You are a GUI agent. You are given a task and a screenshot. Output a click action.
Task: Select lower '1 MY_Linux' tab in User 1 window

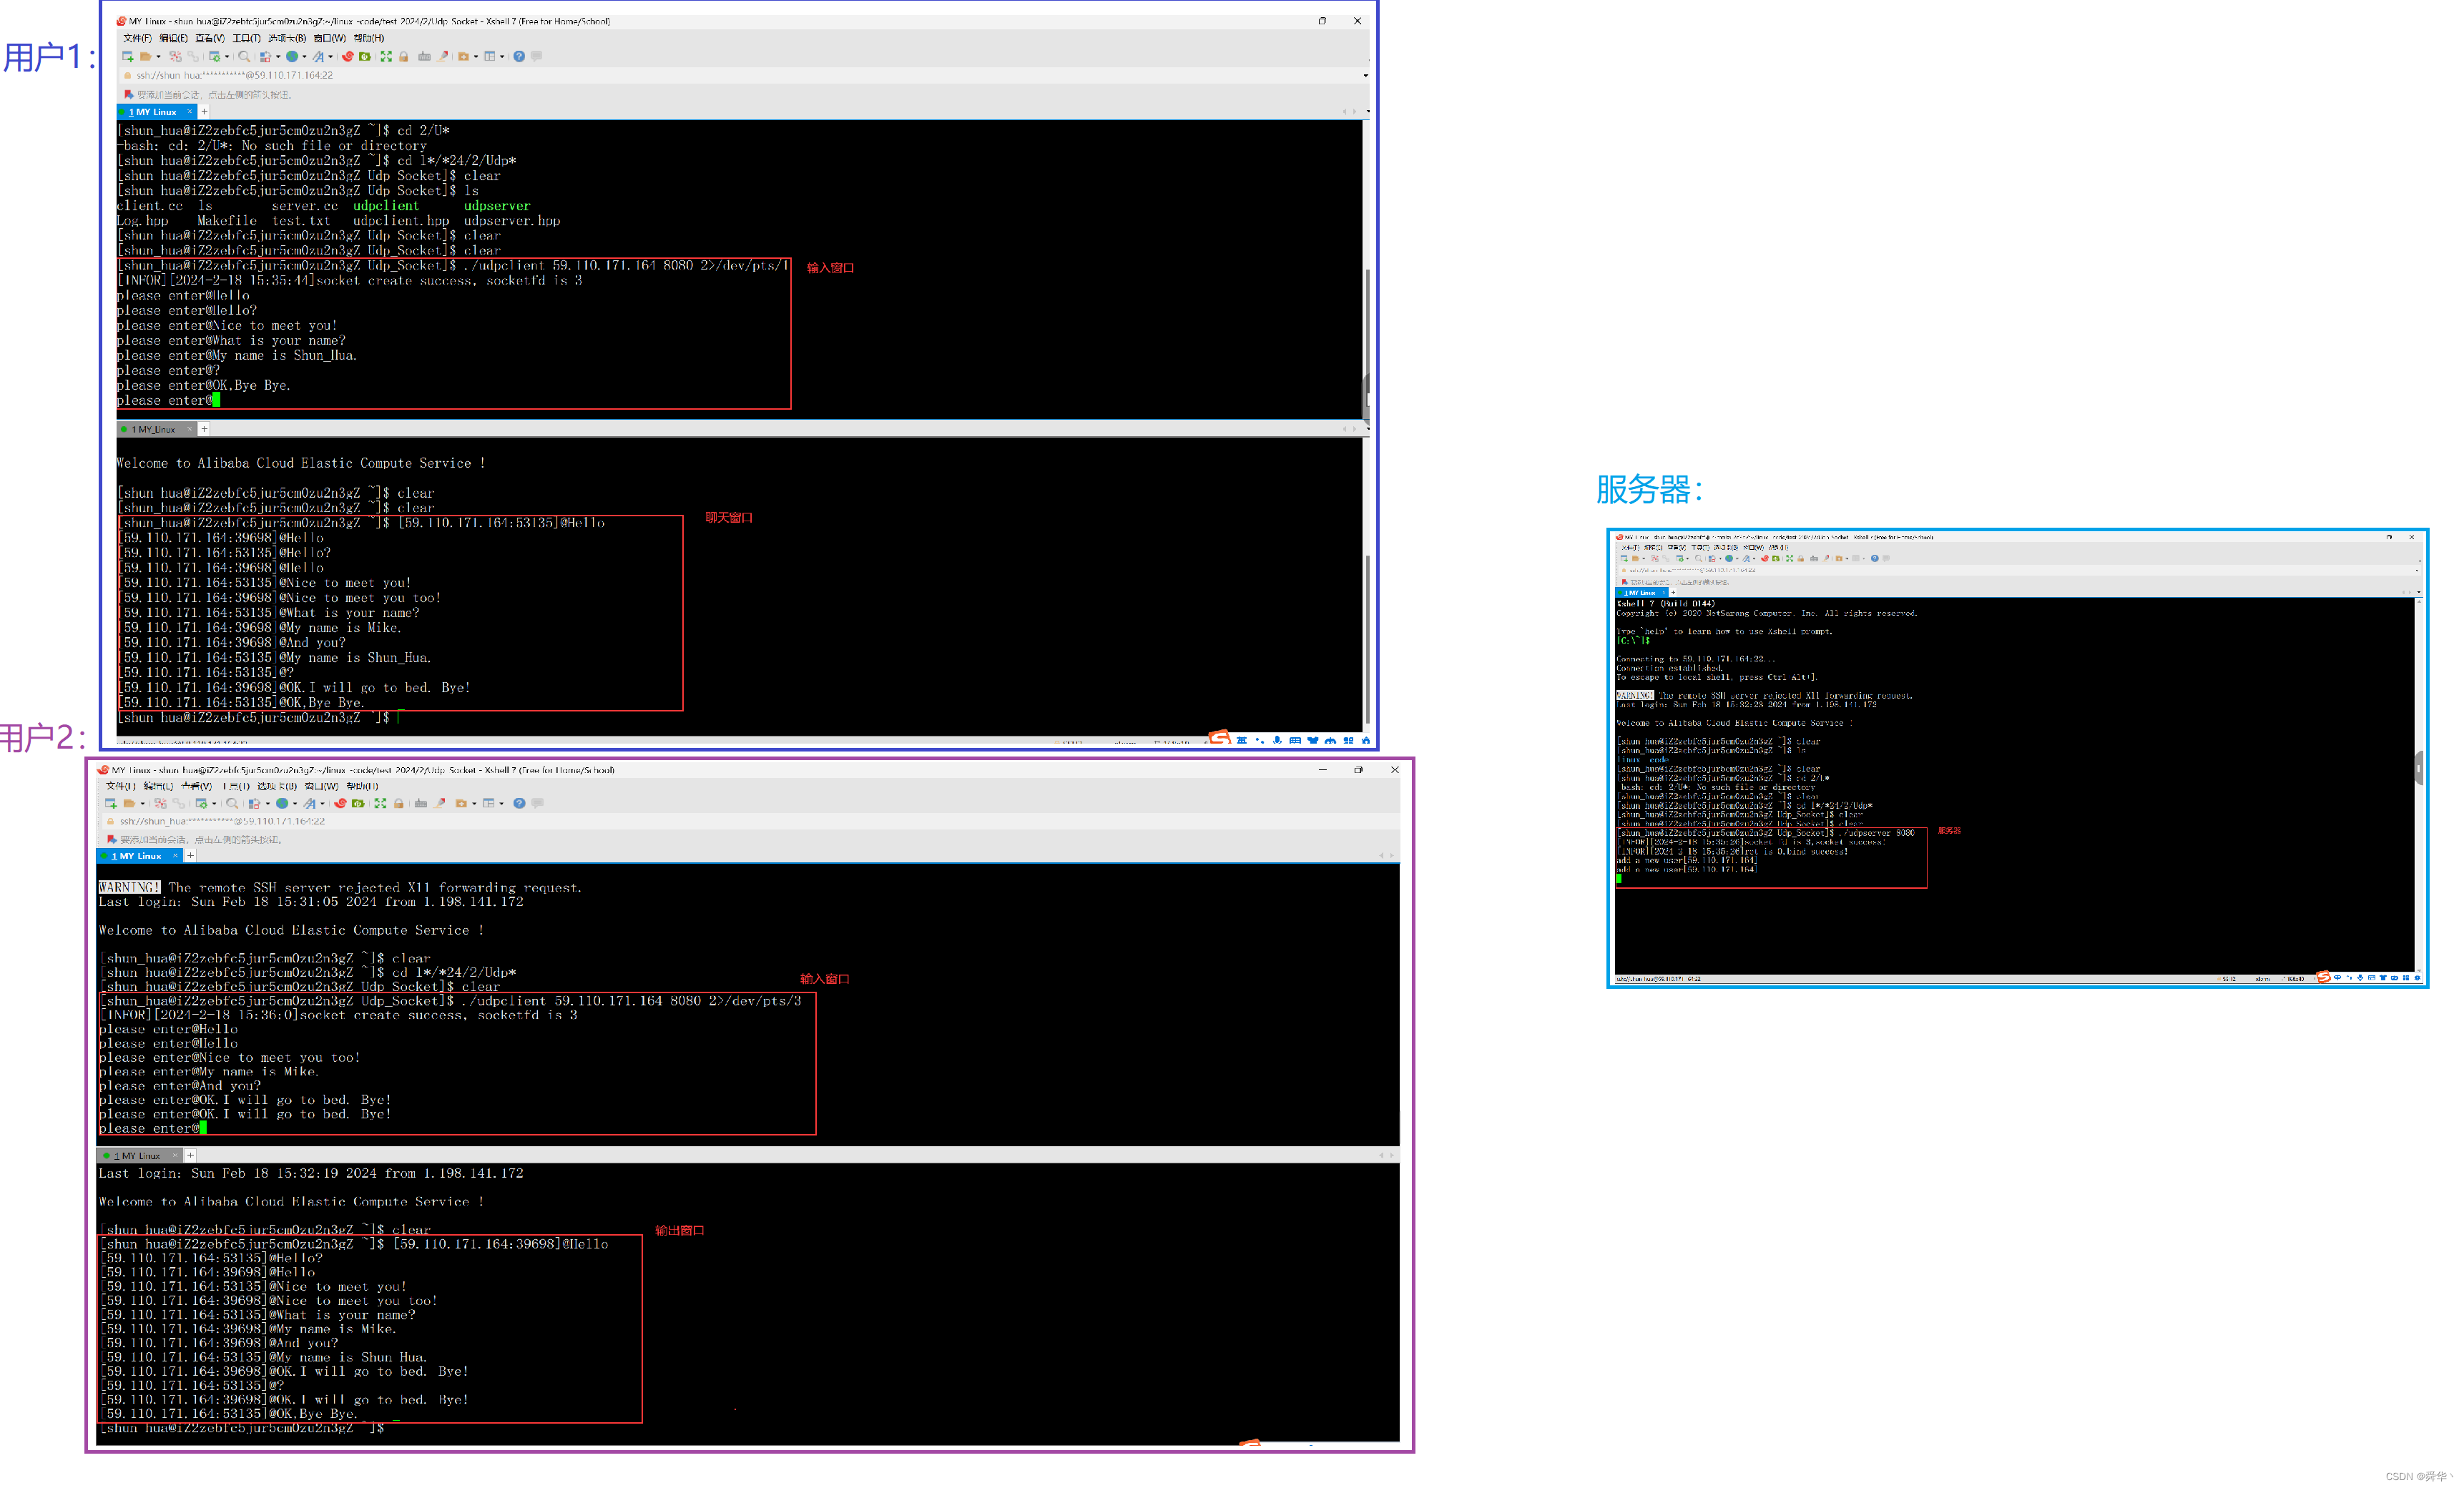pos(157,430)
